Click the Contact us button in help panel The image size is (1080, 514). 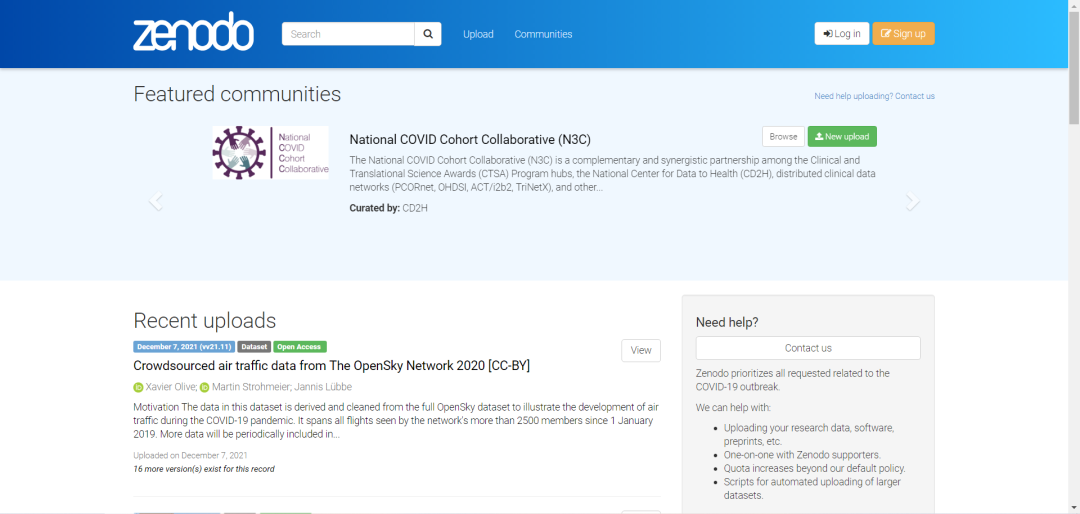pyautogui.click(x=808, y=348)
